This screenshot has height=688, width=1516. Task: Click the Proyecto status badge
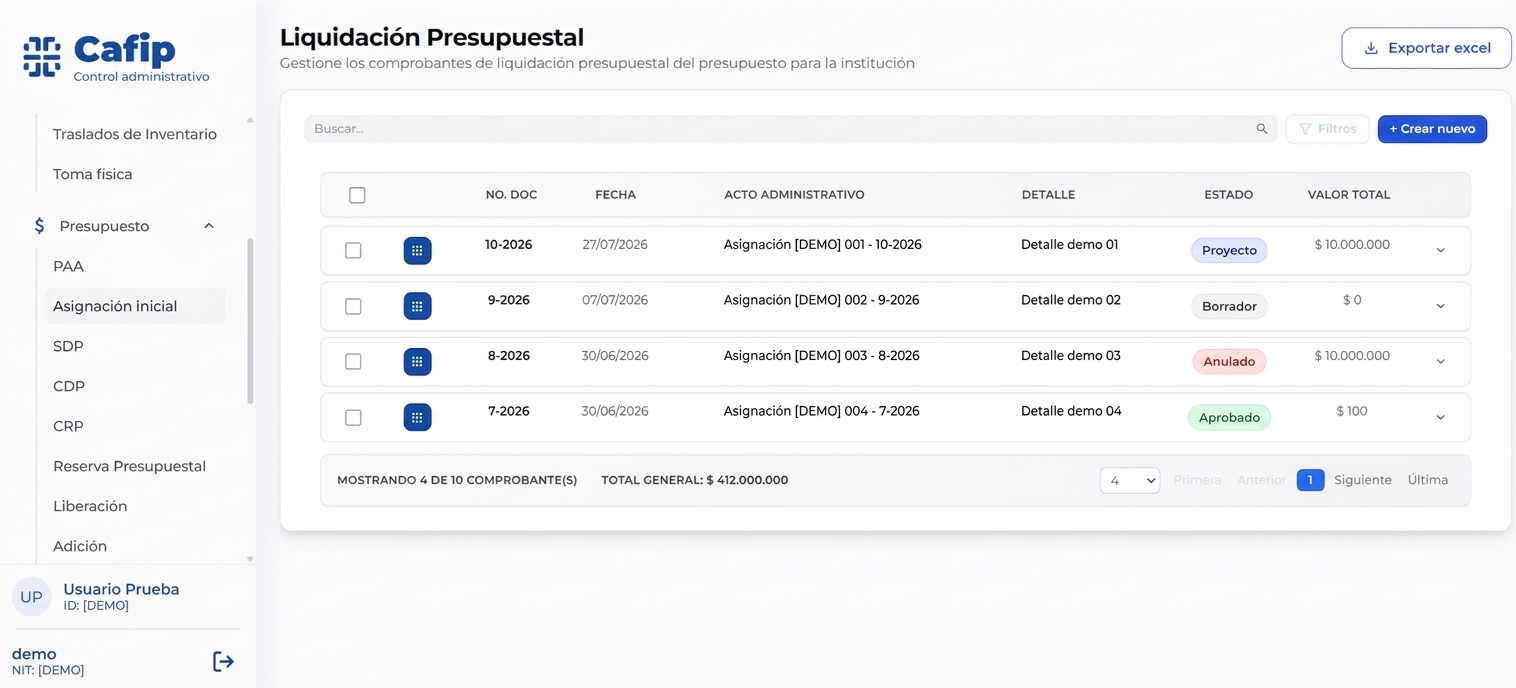(x=1229, y=250)
